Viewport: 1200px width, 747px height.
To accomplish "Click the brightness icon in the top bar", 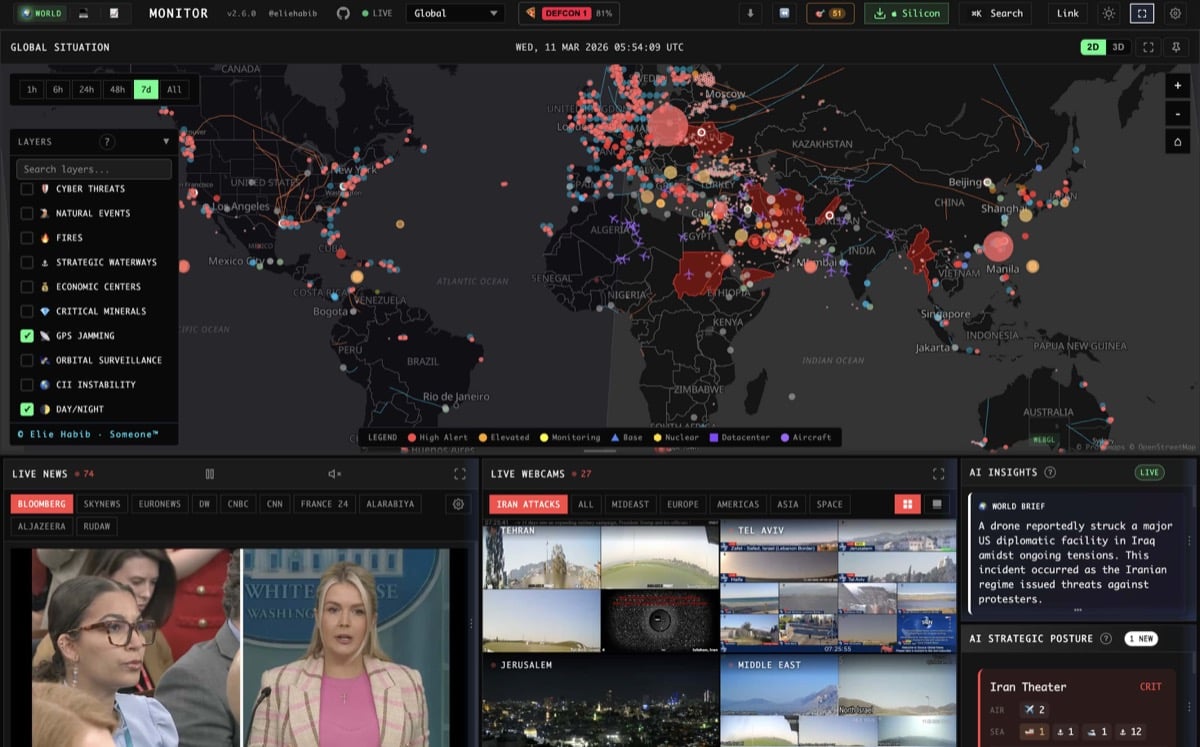I will (1108, 14).
